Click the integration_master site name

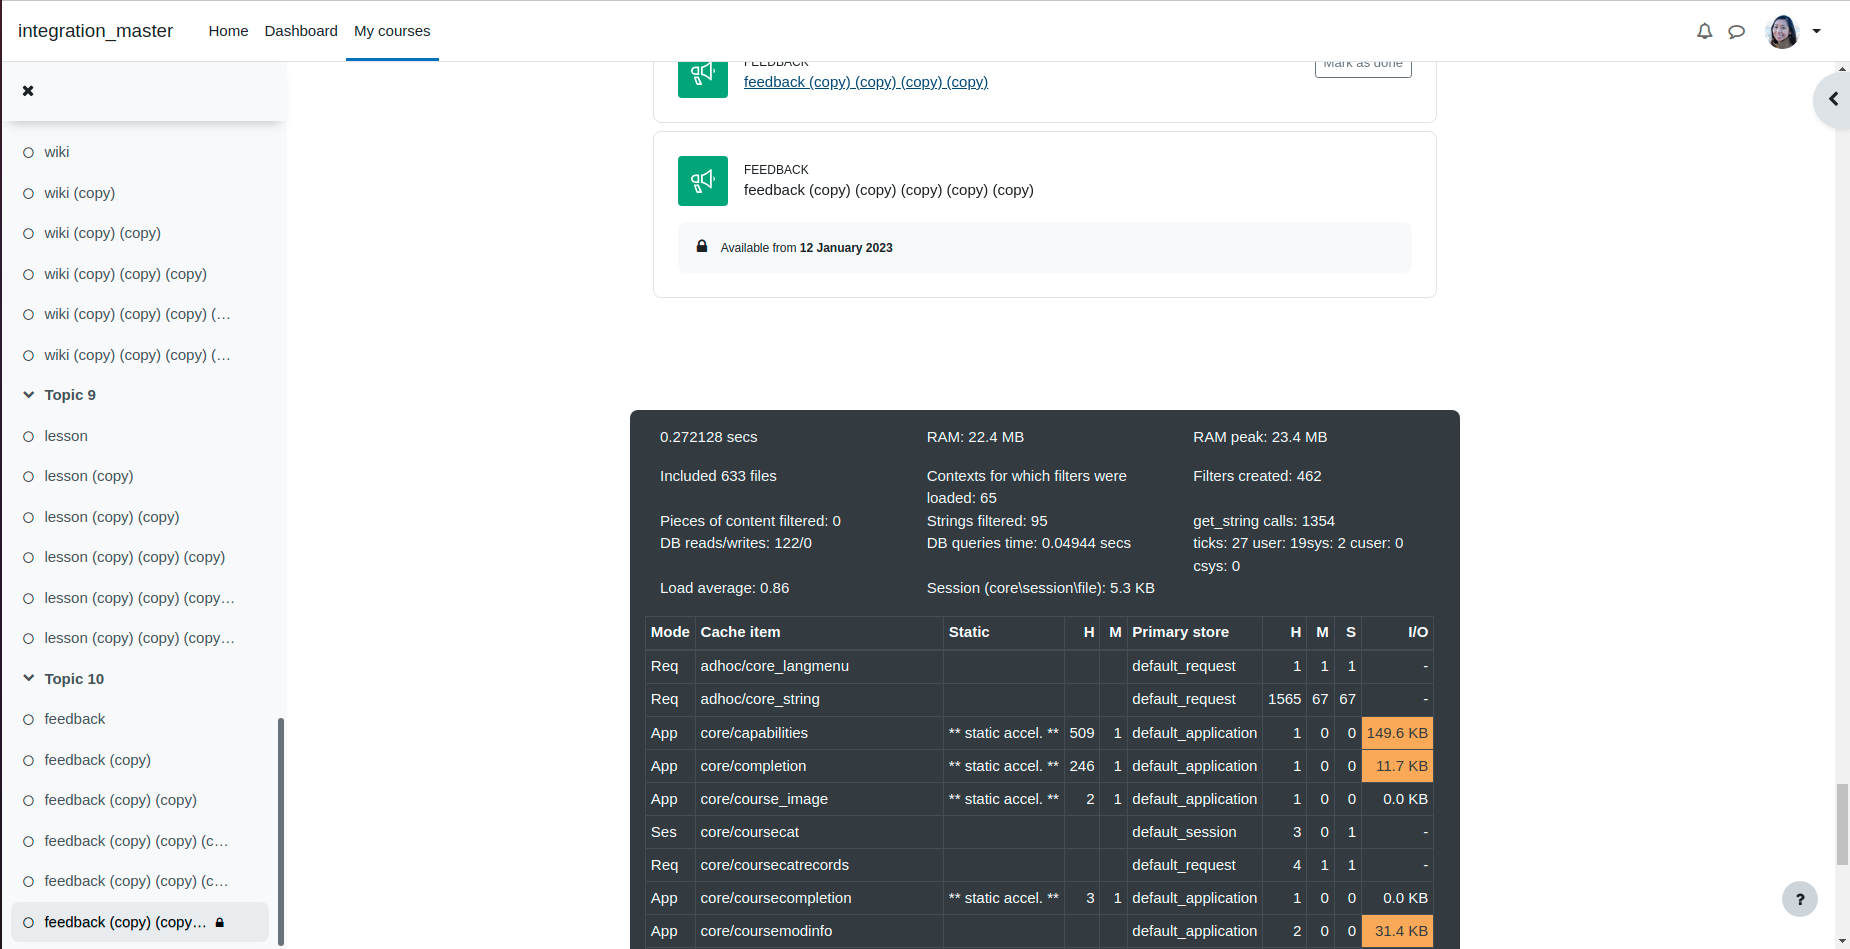[x=95, y=31]
